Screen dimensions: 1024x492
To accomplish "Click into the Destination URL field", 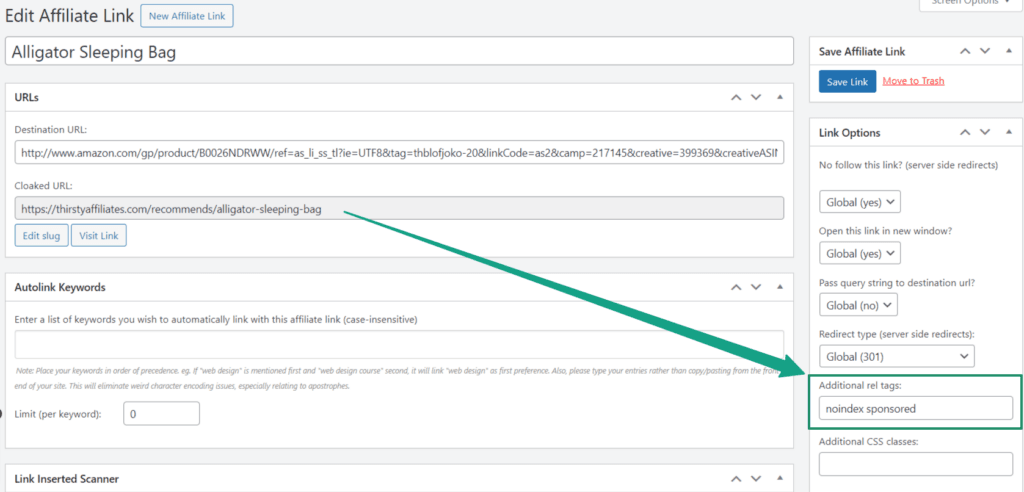I will pyautogui.click(x=399, y=153).
